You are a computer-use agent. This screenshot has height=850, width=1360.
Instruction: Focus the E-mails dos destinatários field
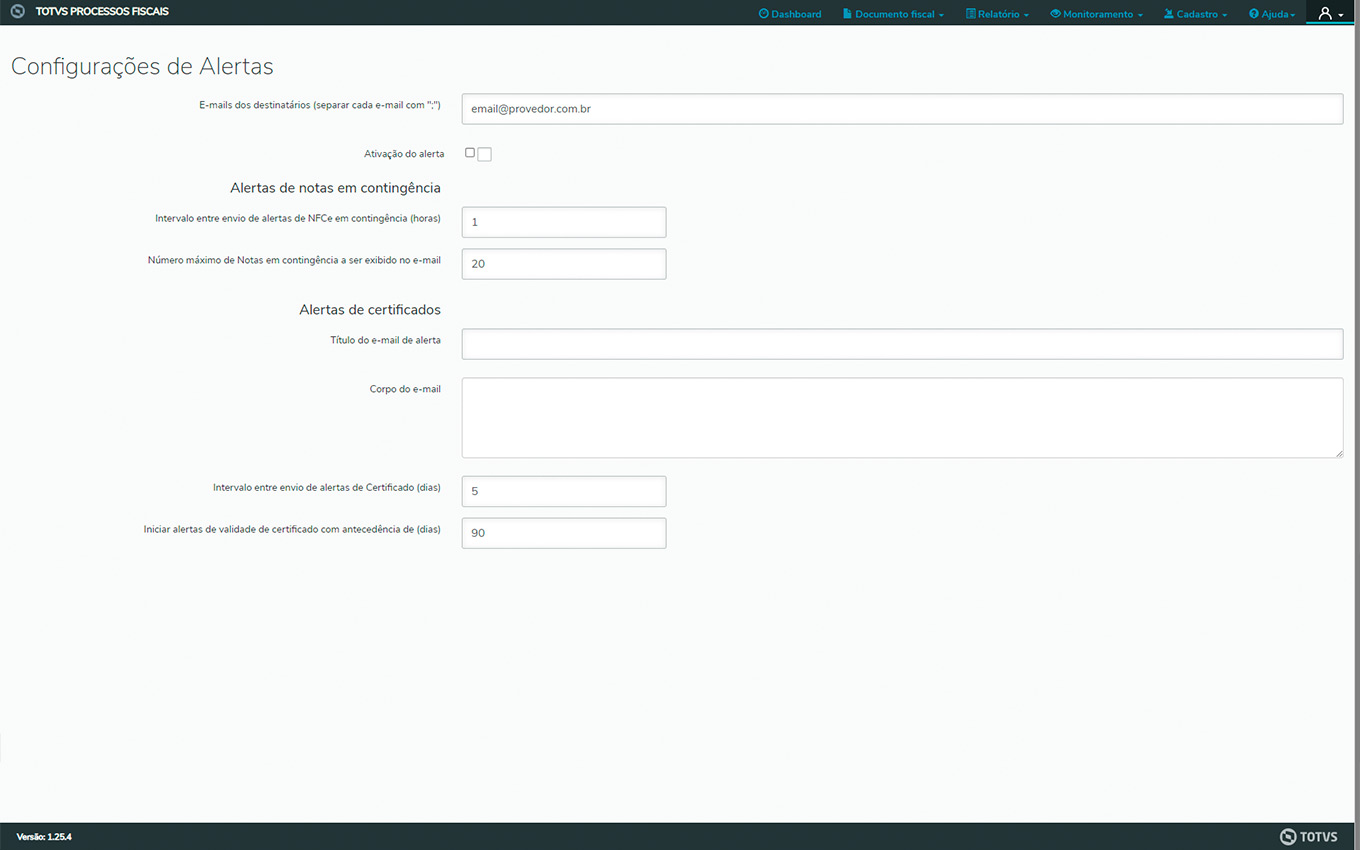coord(901,109)
